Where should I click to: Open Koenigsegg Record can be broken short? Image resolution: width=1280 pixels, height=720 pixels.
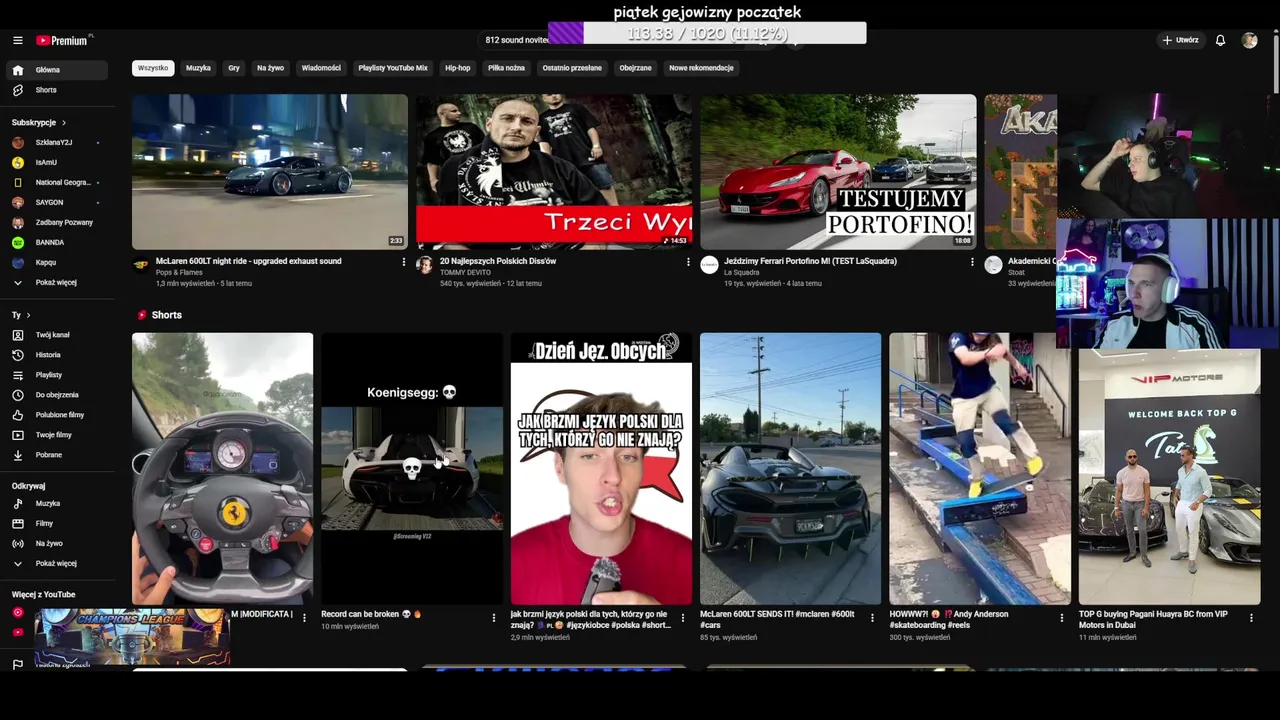[412, 469]
